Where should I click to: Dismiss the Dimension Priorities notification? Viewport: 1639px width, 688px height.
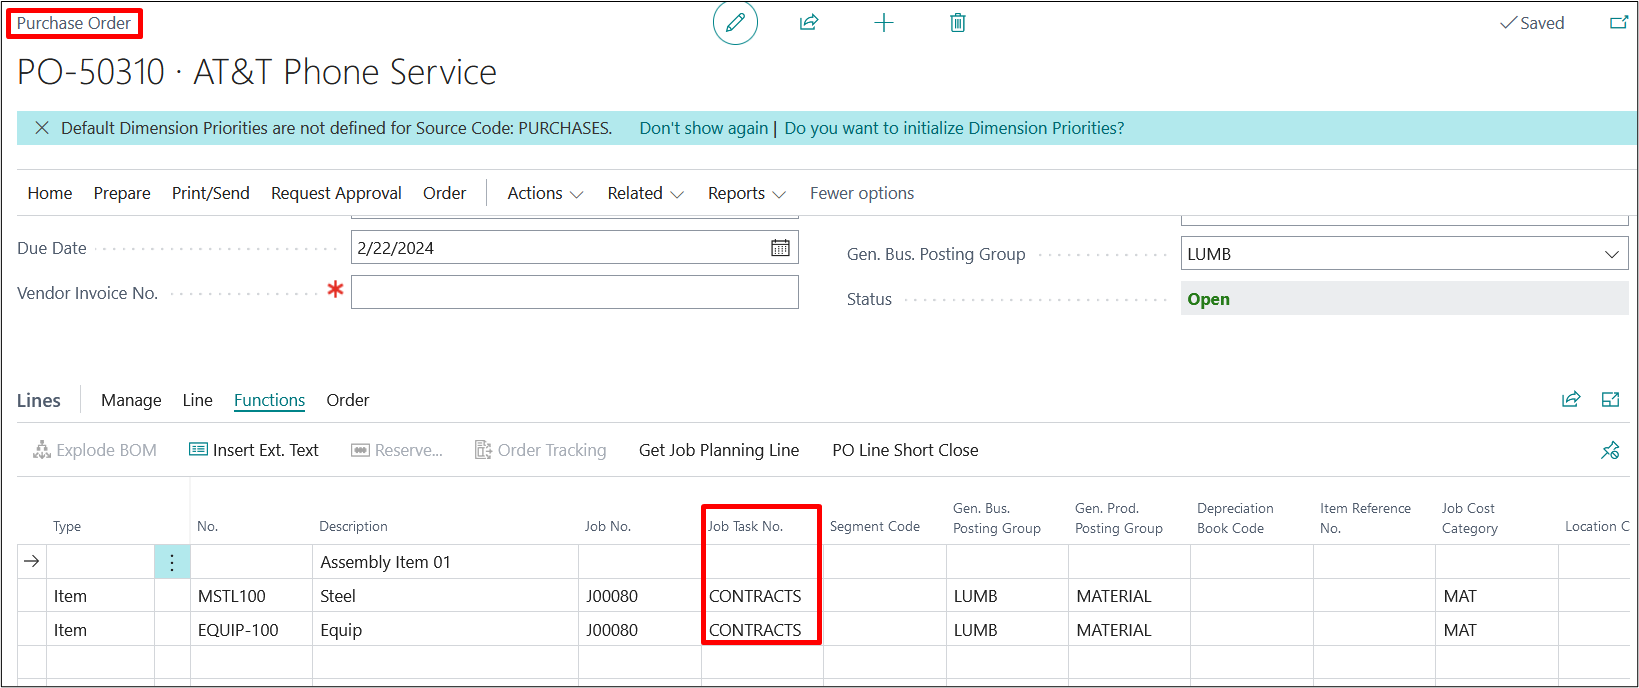pyautogui.click(x=42, y=128)
